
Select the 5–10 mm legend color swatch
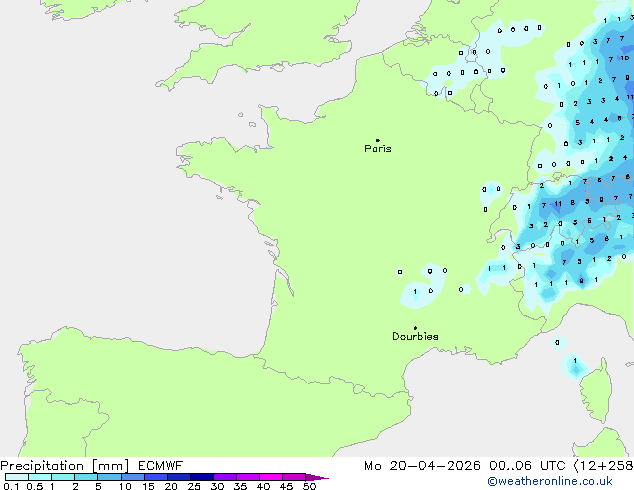(111, 477)
